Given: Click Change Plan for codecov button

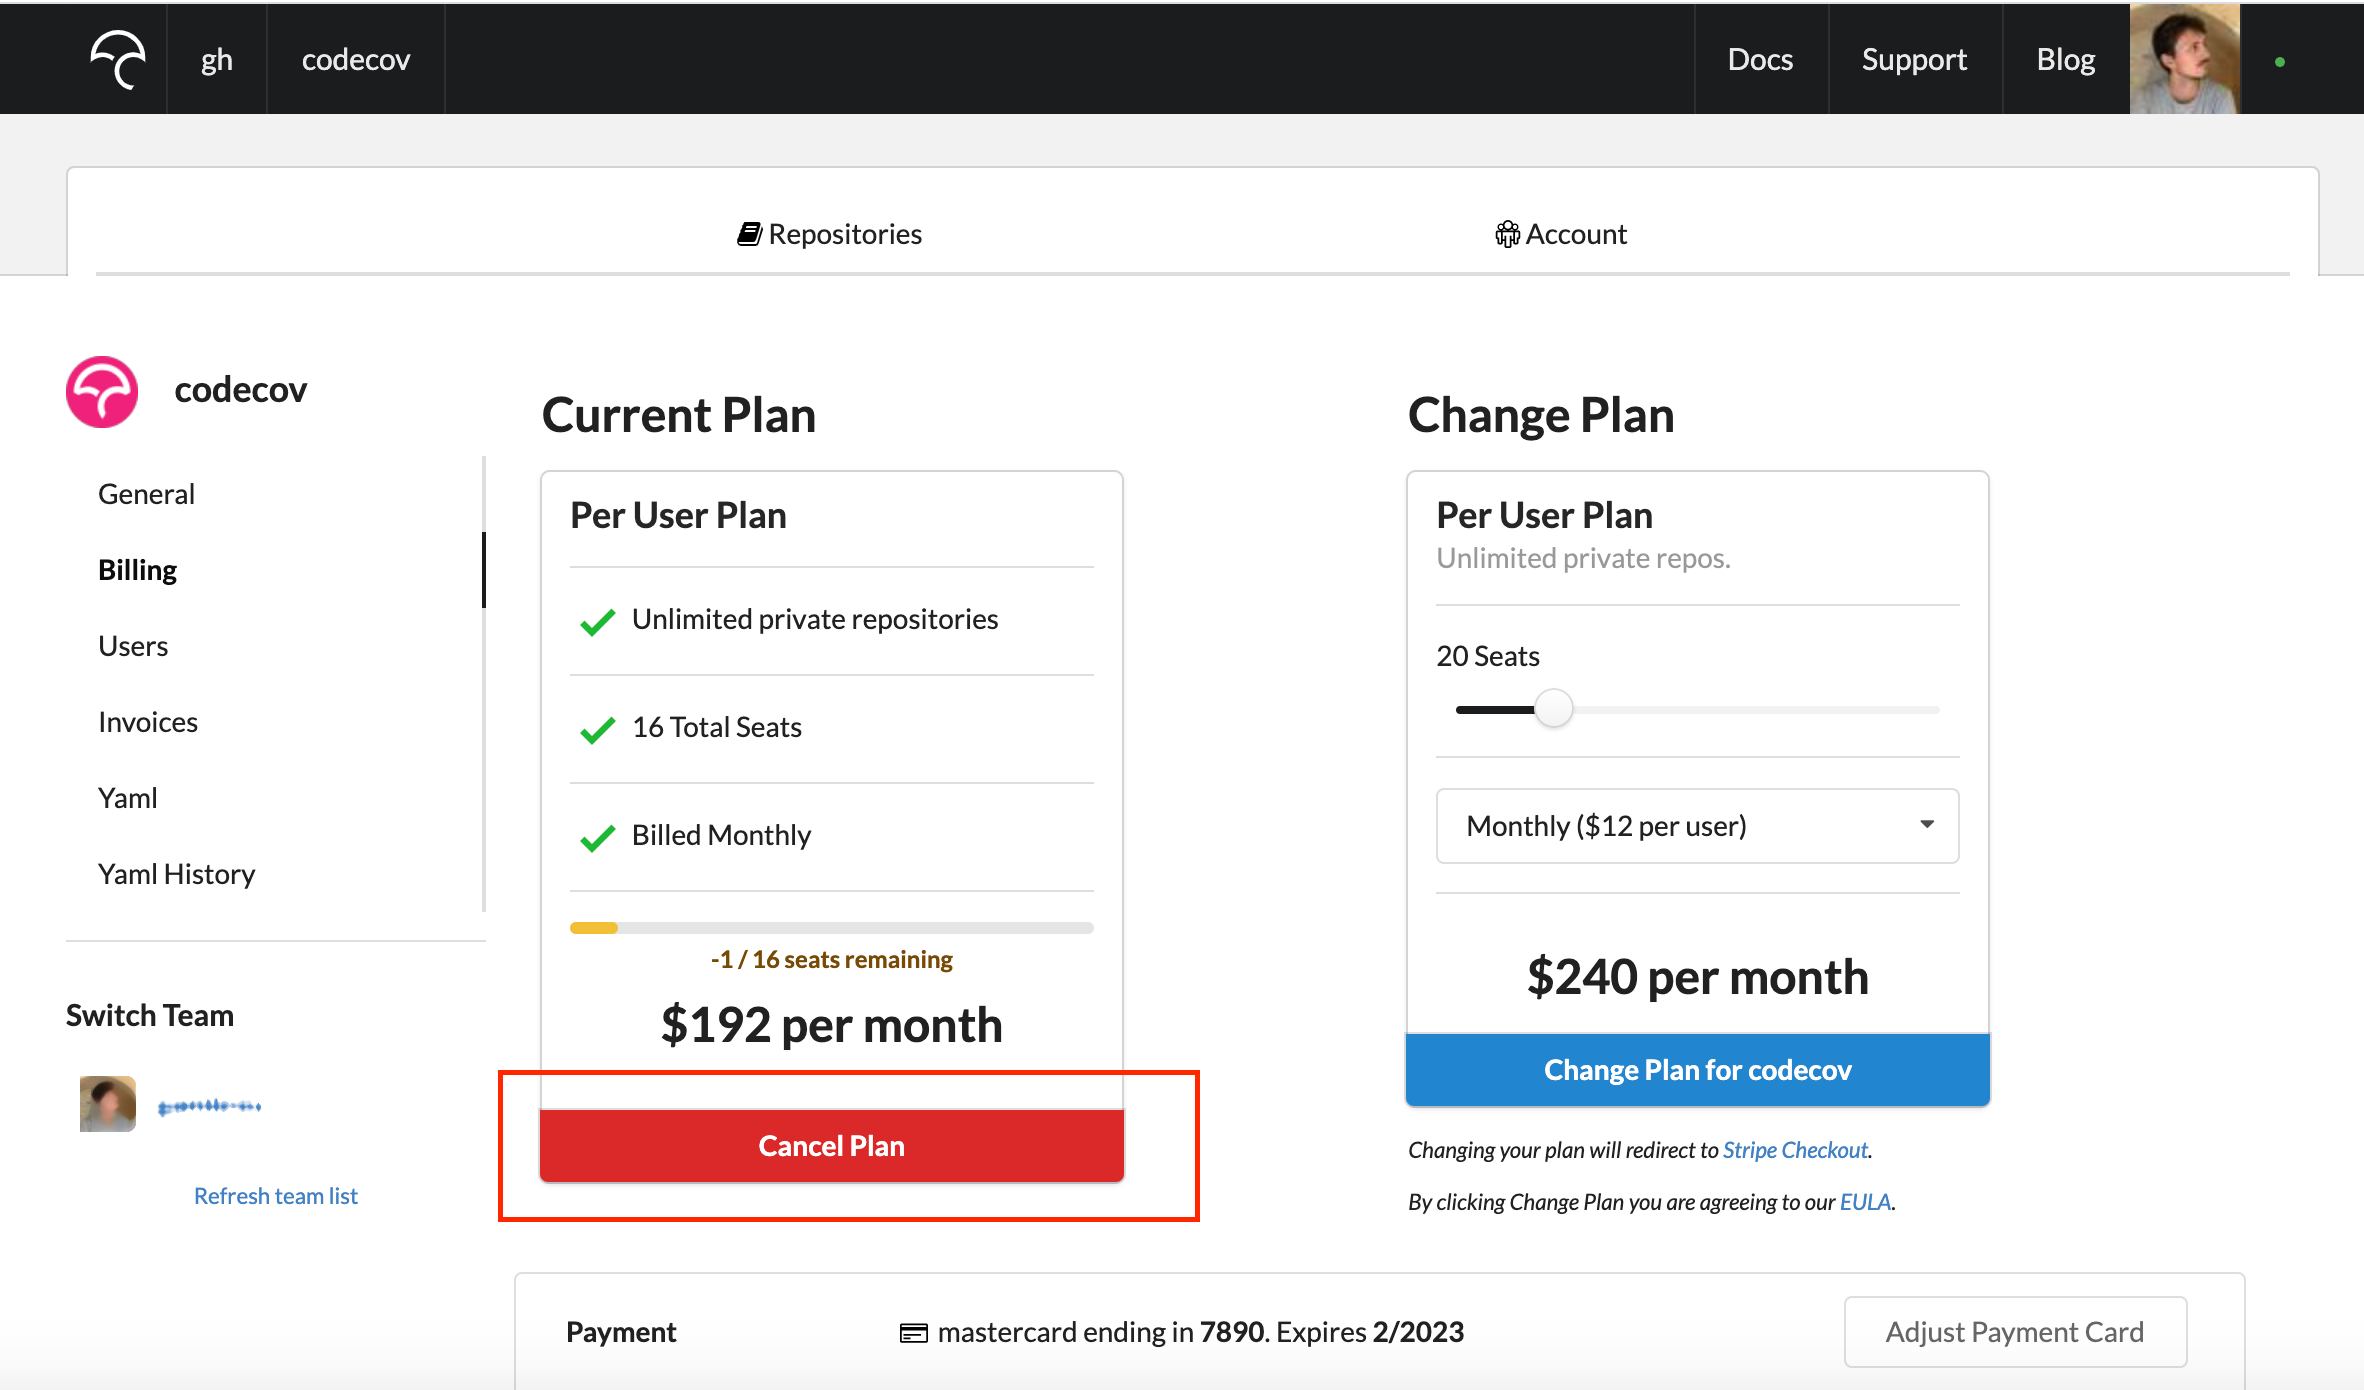Looking at the screenshot, I should pyautogui.click(x=1697, y=1070).
